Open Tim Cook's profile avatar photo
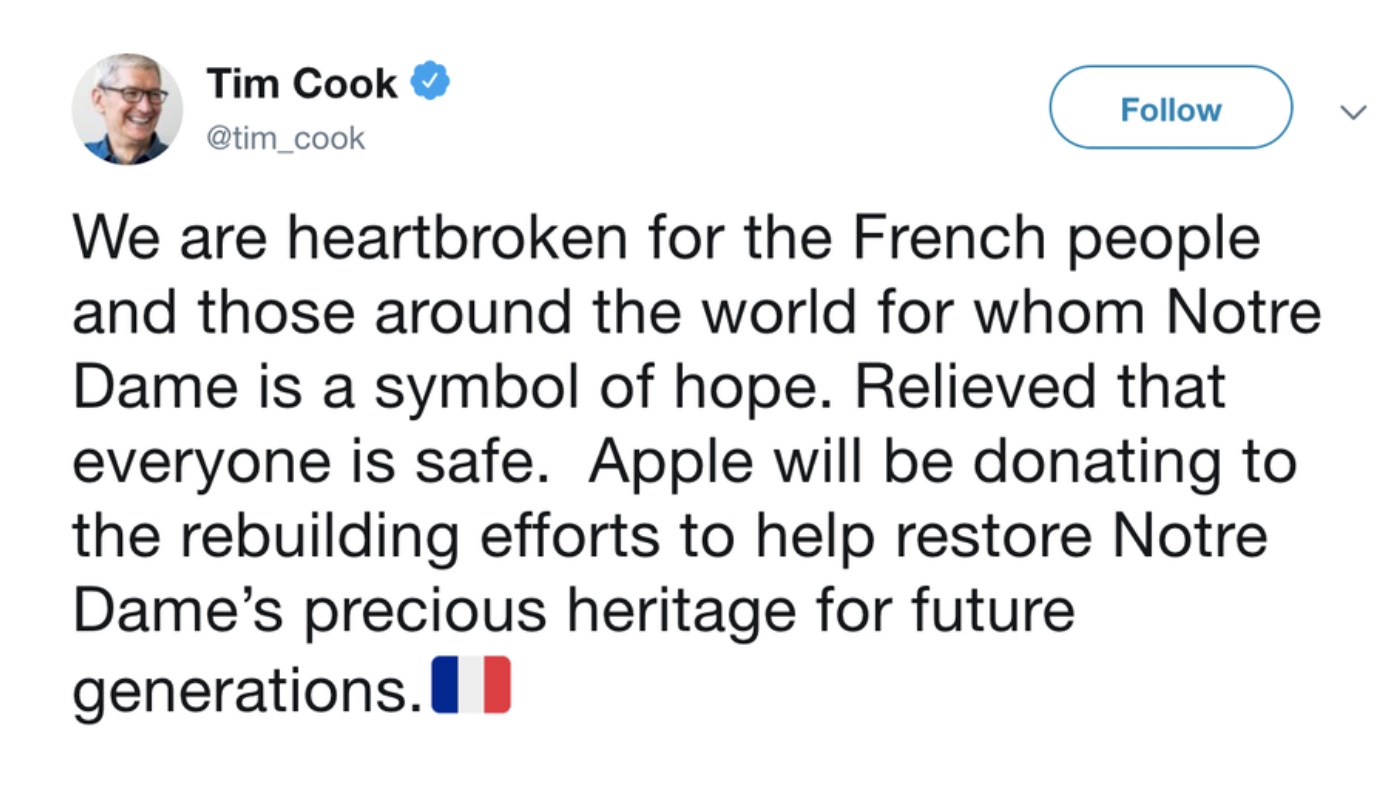Viewport: 1400px width, 804px height. tap(127, 109)
